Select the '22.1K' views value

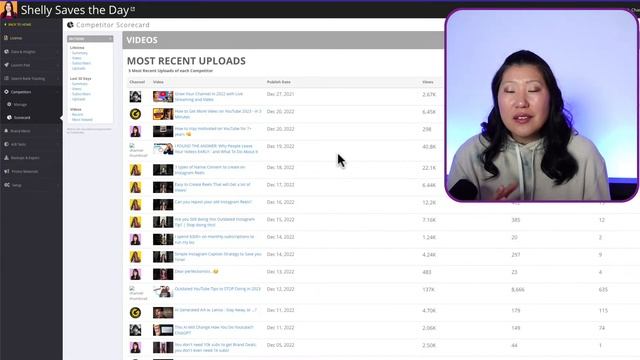(429, 168)
